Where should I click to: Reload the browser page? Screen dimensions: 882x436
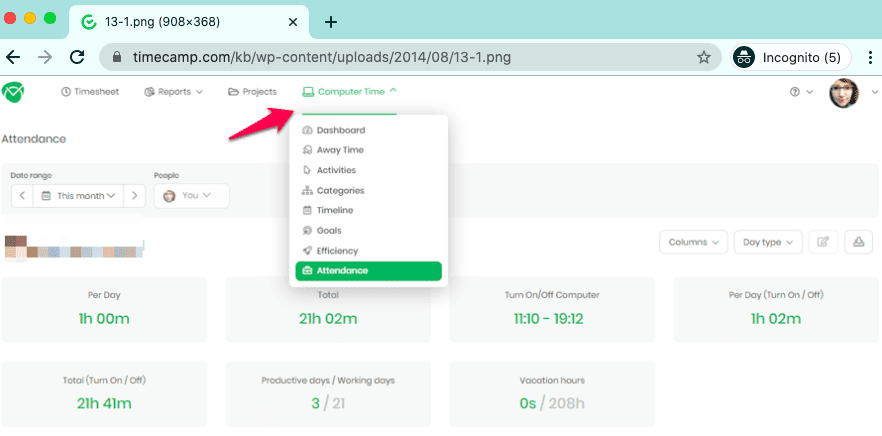pyautogui.click(x=77, y=57)
